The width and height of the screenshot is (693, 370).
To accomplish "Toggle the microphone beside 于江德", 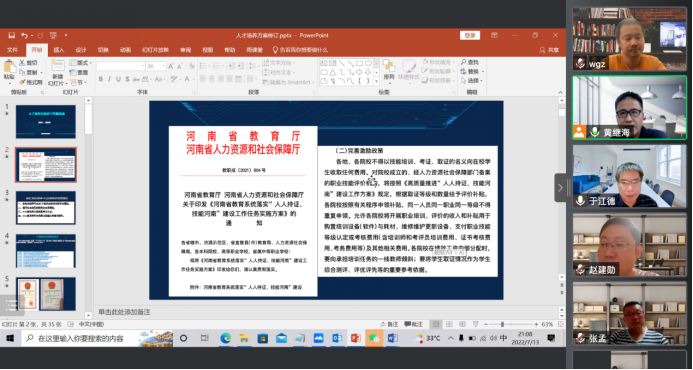I will [x=580, y=201].
